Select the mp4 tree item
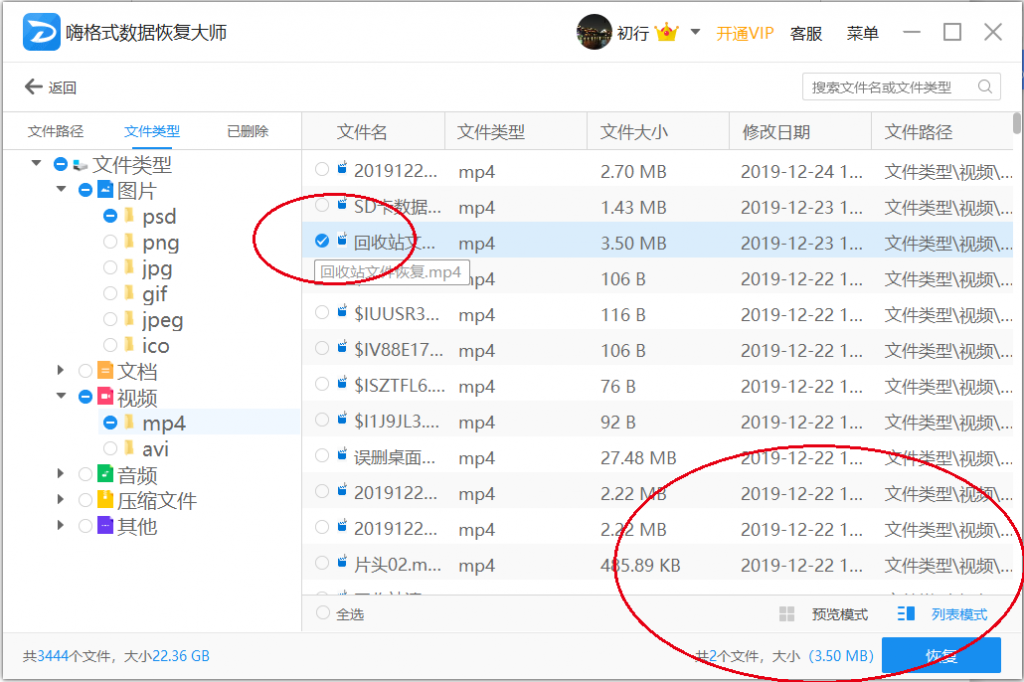Image resolution: width=1024 pixels, height=682 pixels. (x=163, y=423)
